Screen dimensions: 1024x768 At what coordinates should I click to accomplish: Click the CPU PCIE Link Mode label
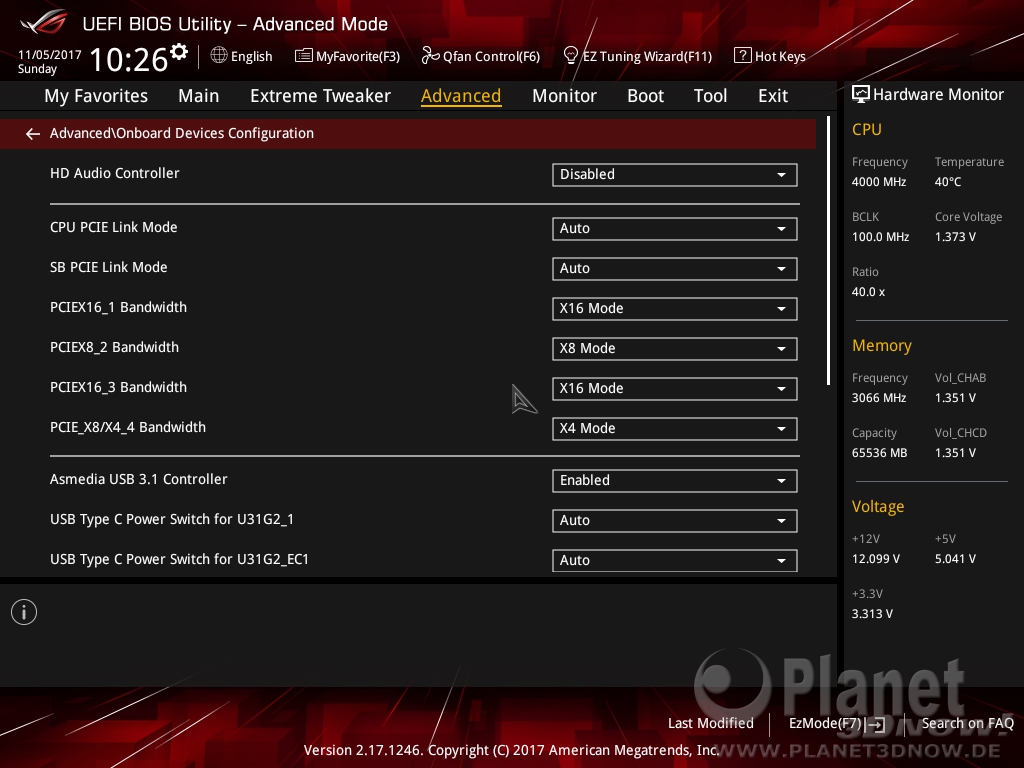(x=114, y=227)
